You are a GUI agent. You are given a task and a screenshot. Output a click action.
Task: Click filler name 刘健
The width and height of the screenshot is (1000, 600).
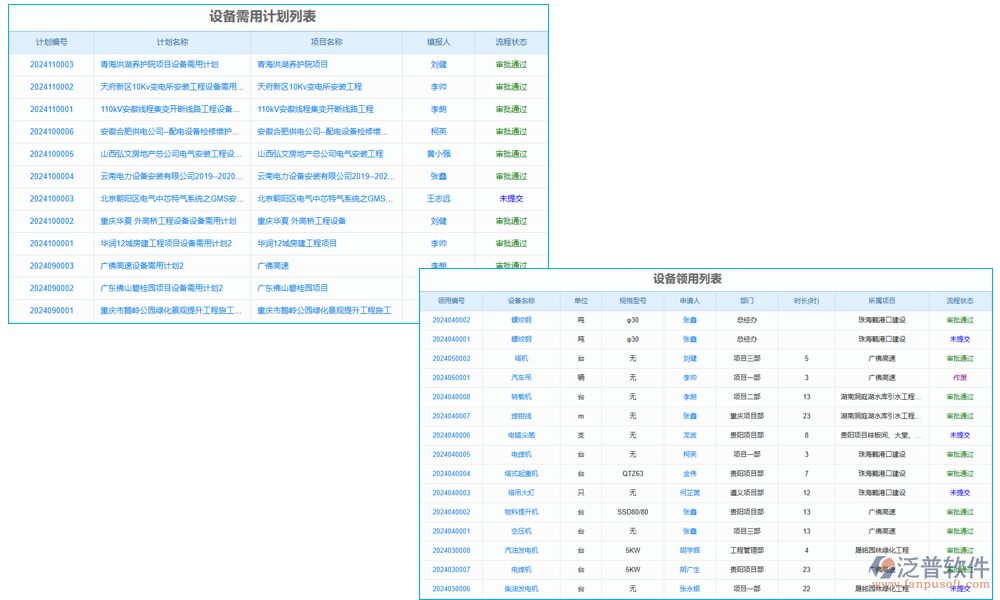coord(438,64)
